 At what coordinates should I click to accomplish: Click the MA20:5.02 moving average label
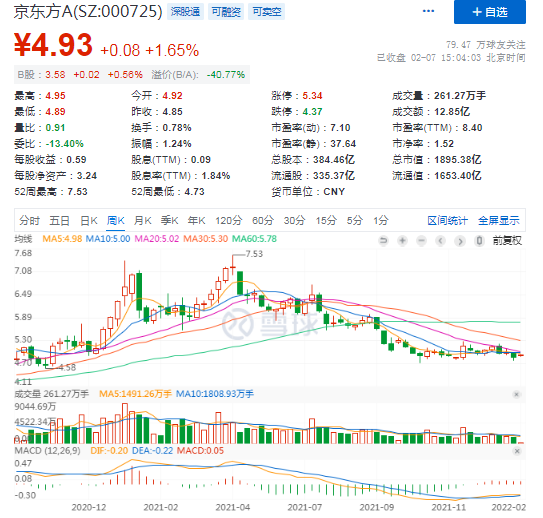tap(157, 239)
